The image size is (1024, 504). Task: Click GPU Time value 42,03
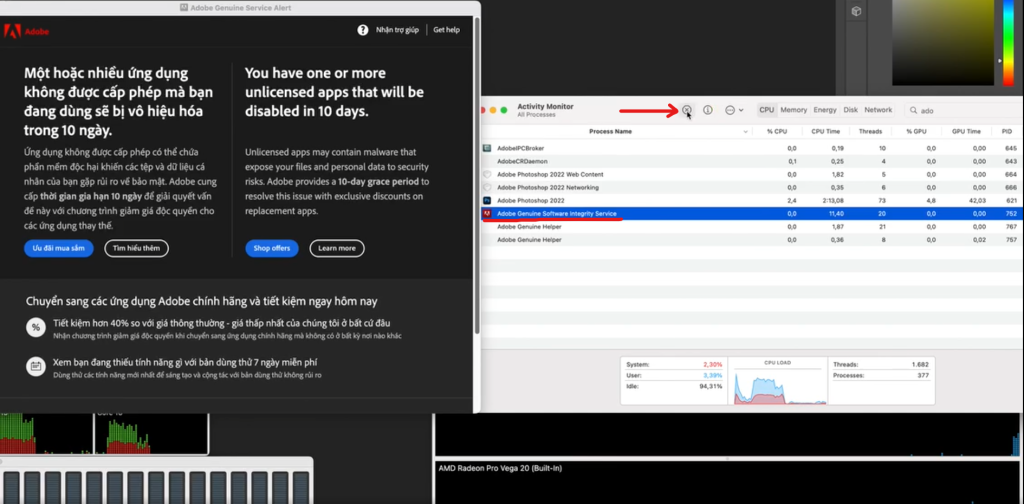[x=977, y=200]
